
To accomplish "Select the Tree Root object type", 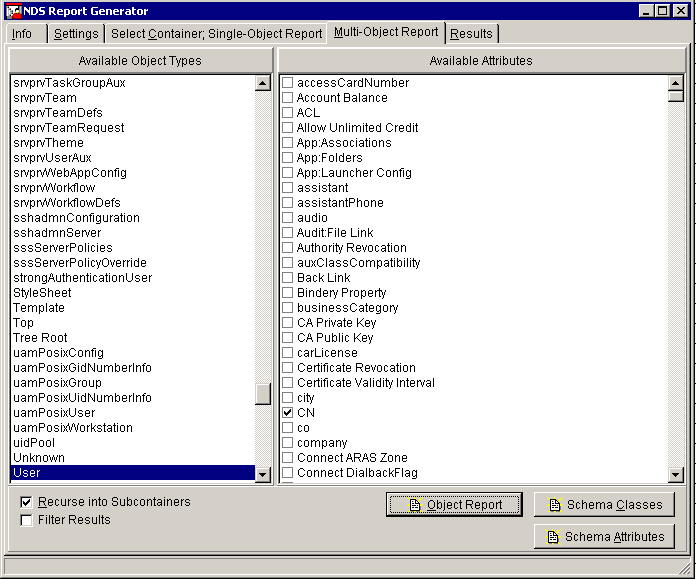I will click(133, 337).
